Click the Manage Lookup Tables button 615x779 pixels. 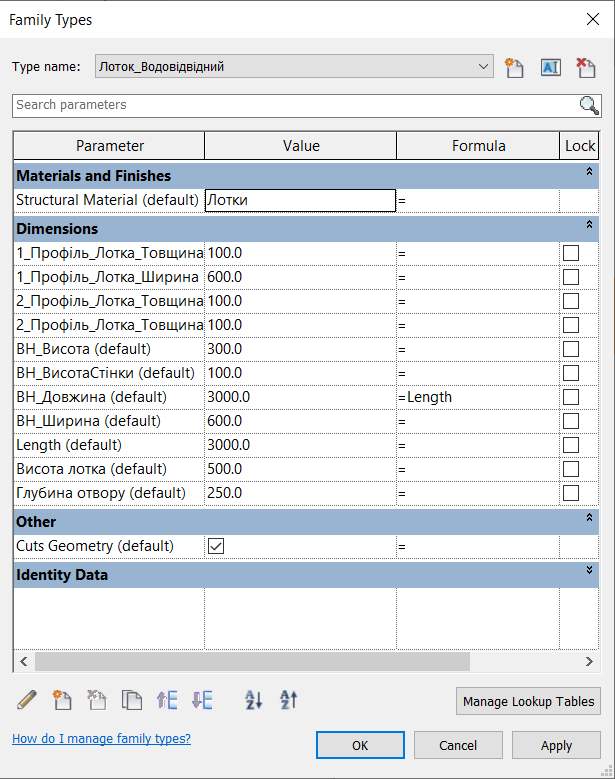[528, 702]
